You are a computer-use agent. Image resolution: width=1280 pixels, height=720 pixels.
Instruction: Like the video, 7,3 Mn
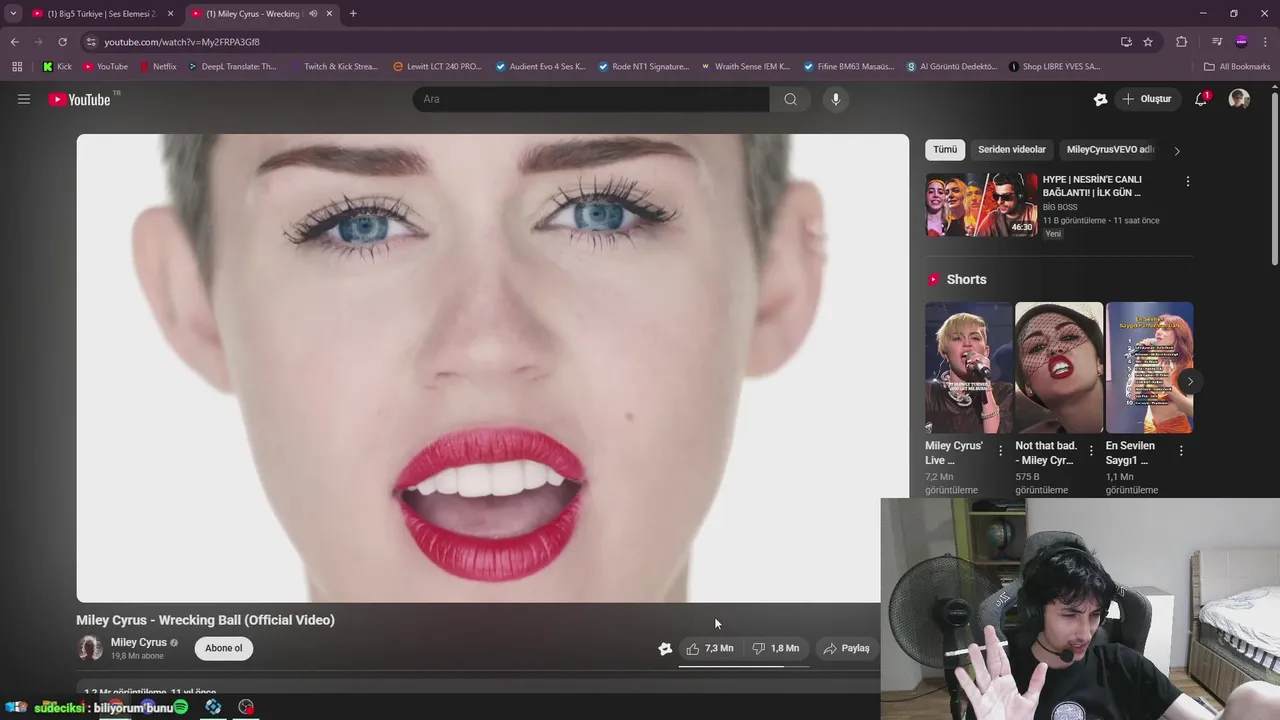[710, 648]
